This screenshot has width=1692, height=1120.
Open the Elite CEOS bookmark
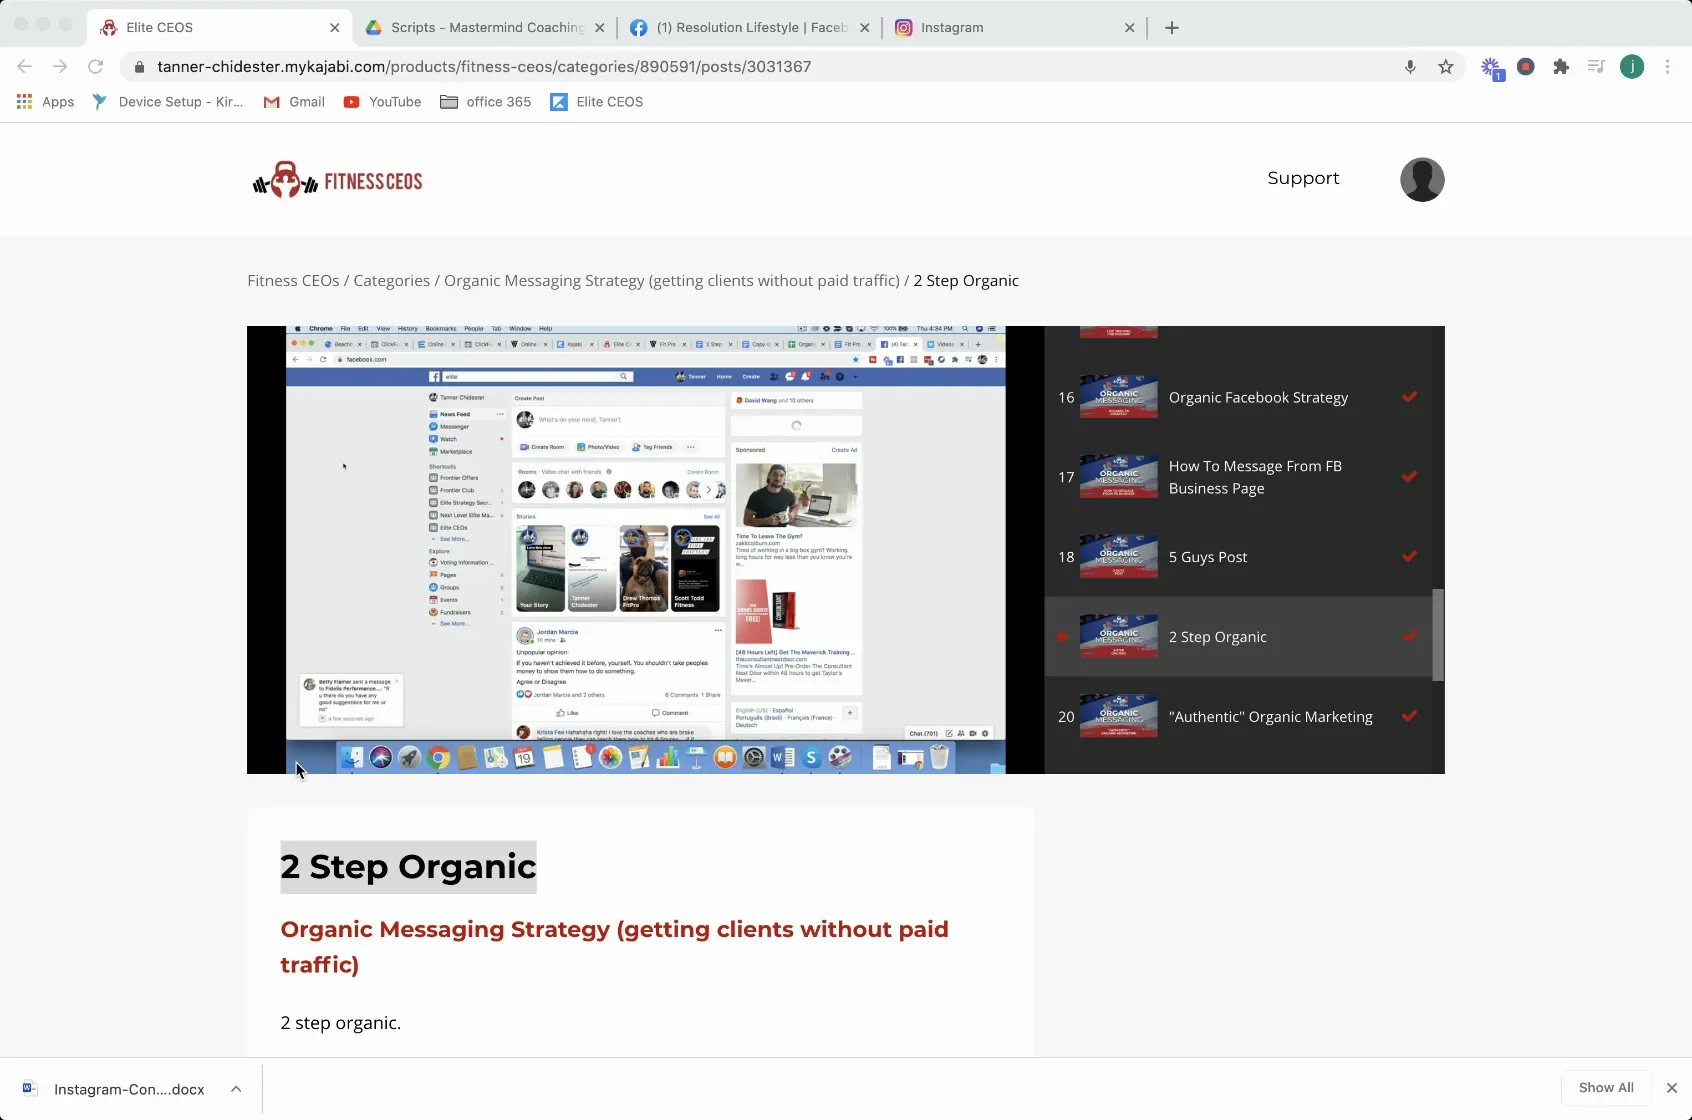[x=597, y=102]
